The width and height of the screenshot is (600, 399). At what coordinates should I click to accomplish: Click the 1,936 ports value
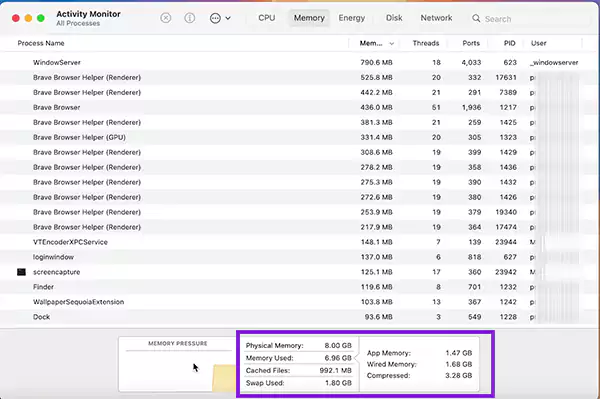[x=471, y=107]
